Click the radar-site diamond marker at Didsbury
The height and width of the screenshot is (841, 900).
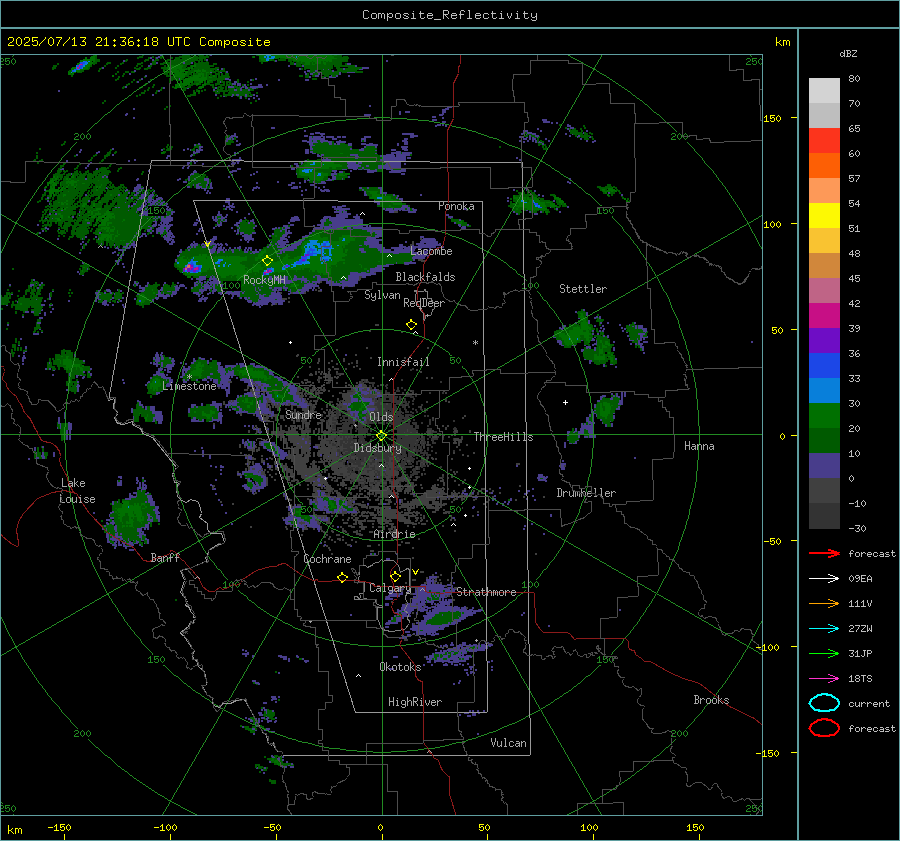click(382, 436)
